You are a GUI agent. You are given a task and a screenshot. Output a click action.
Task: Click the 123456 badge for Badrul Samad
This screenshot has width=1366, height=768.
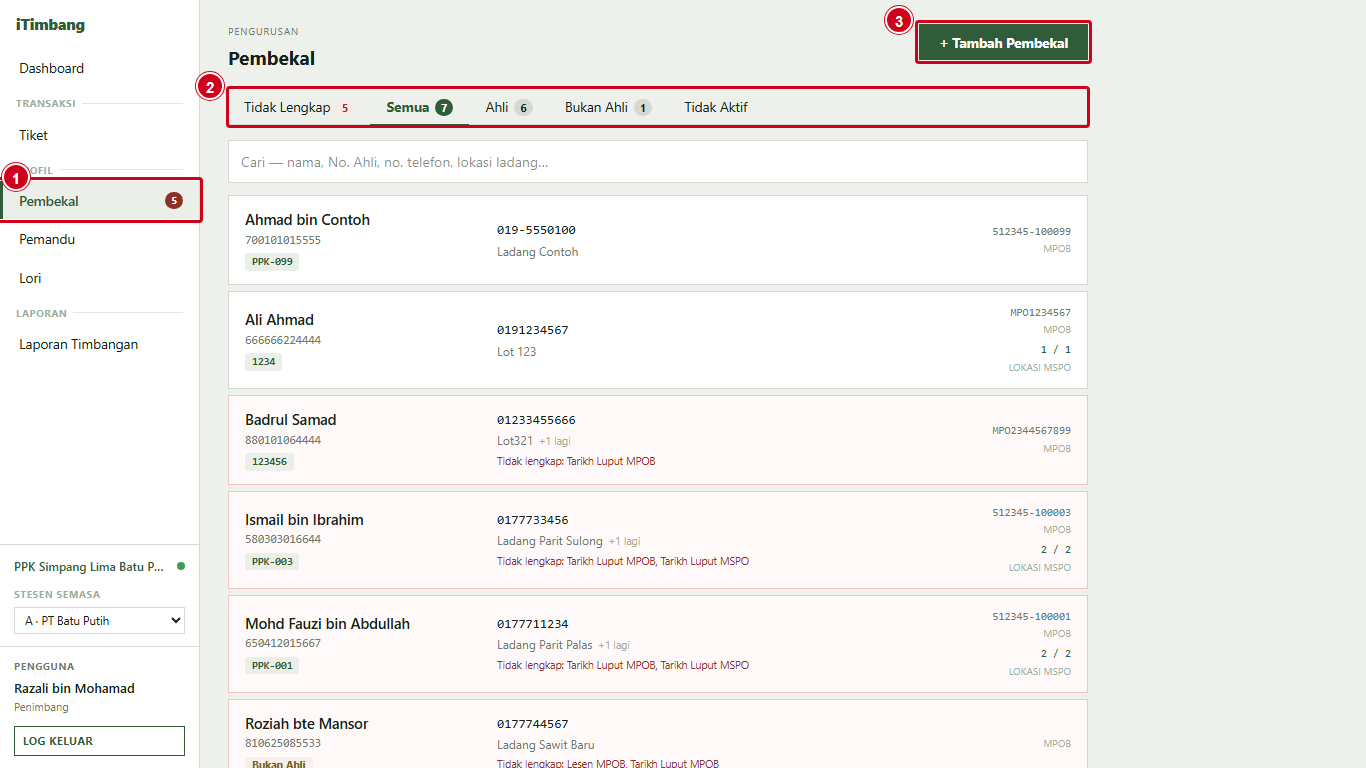pos(269,462)
